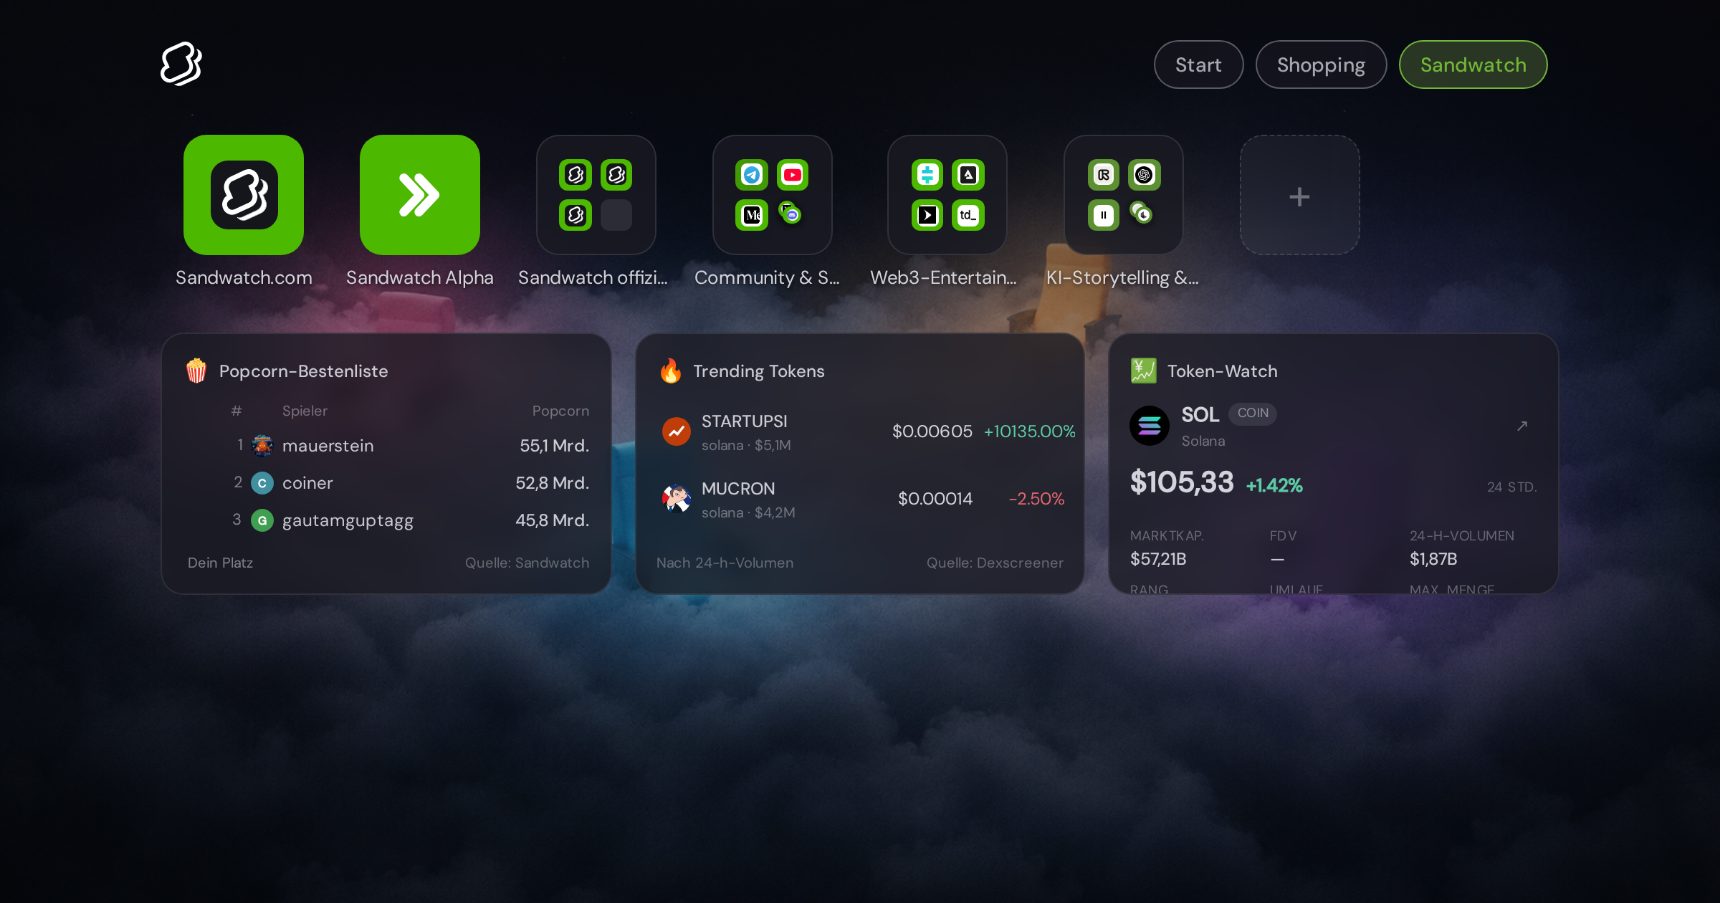
Task: Click the Dein Platz label
Action: 220,563
